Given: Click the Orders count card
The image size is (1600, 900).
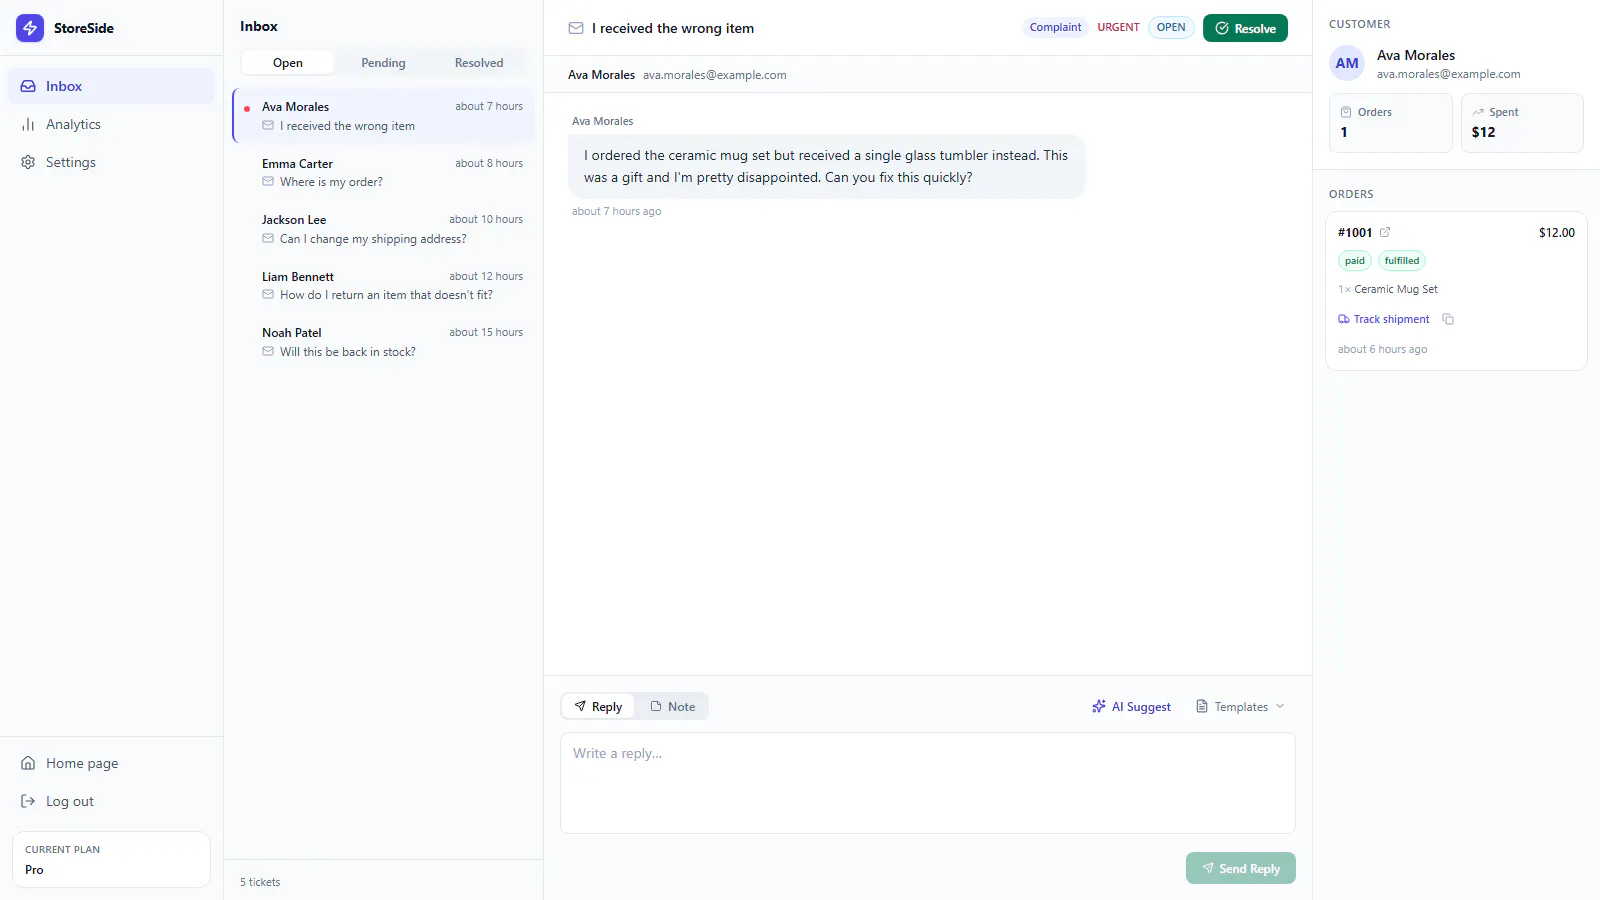Looking at the screenshot, I should 1390,123.
